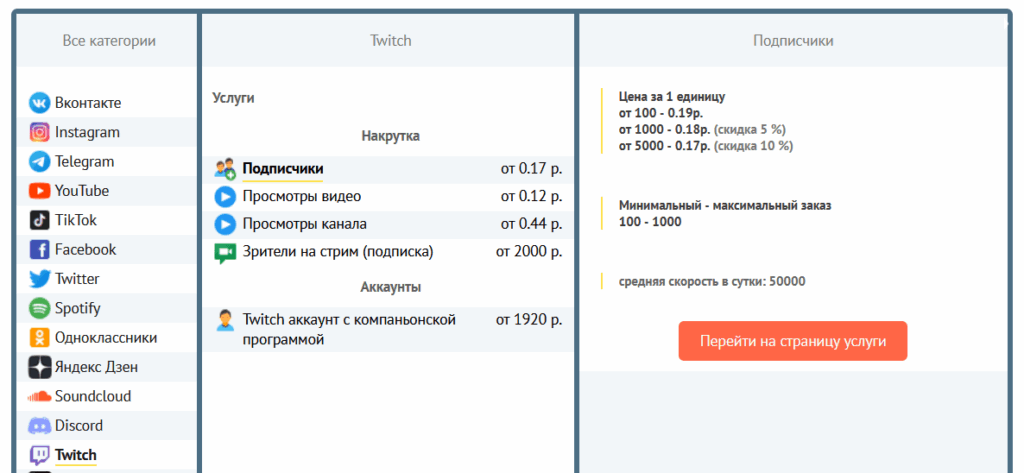
Task: Click the Discord icon
Action: coord(40,426)
